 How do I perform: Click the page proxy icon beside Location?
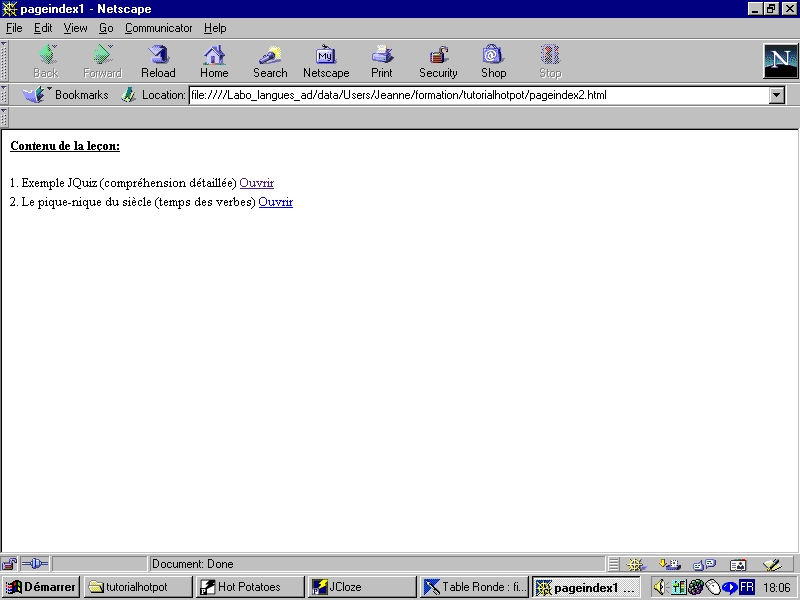tap(129, 95)
